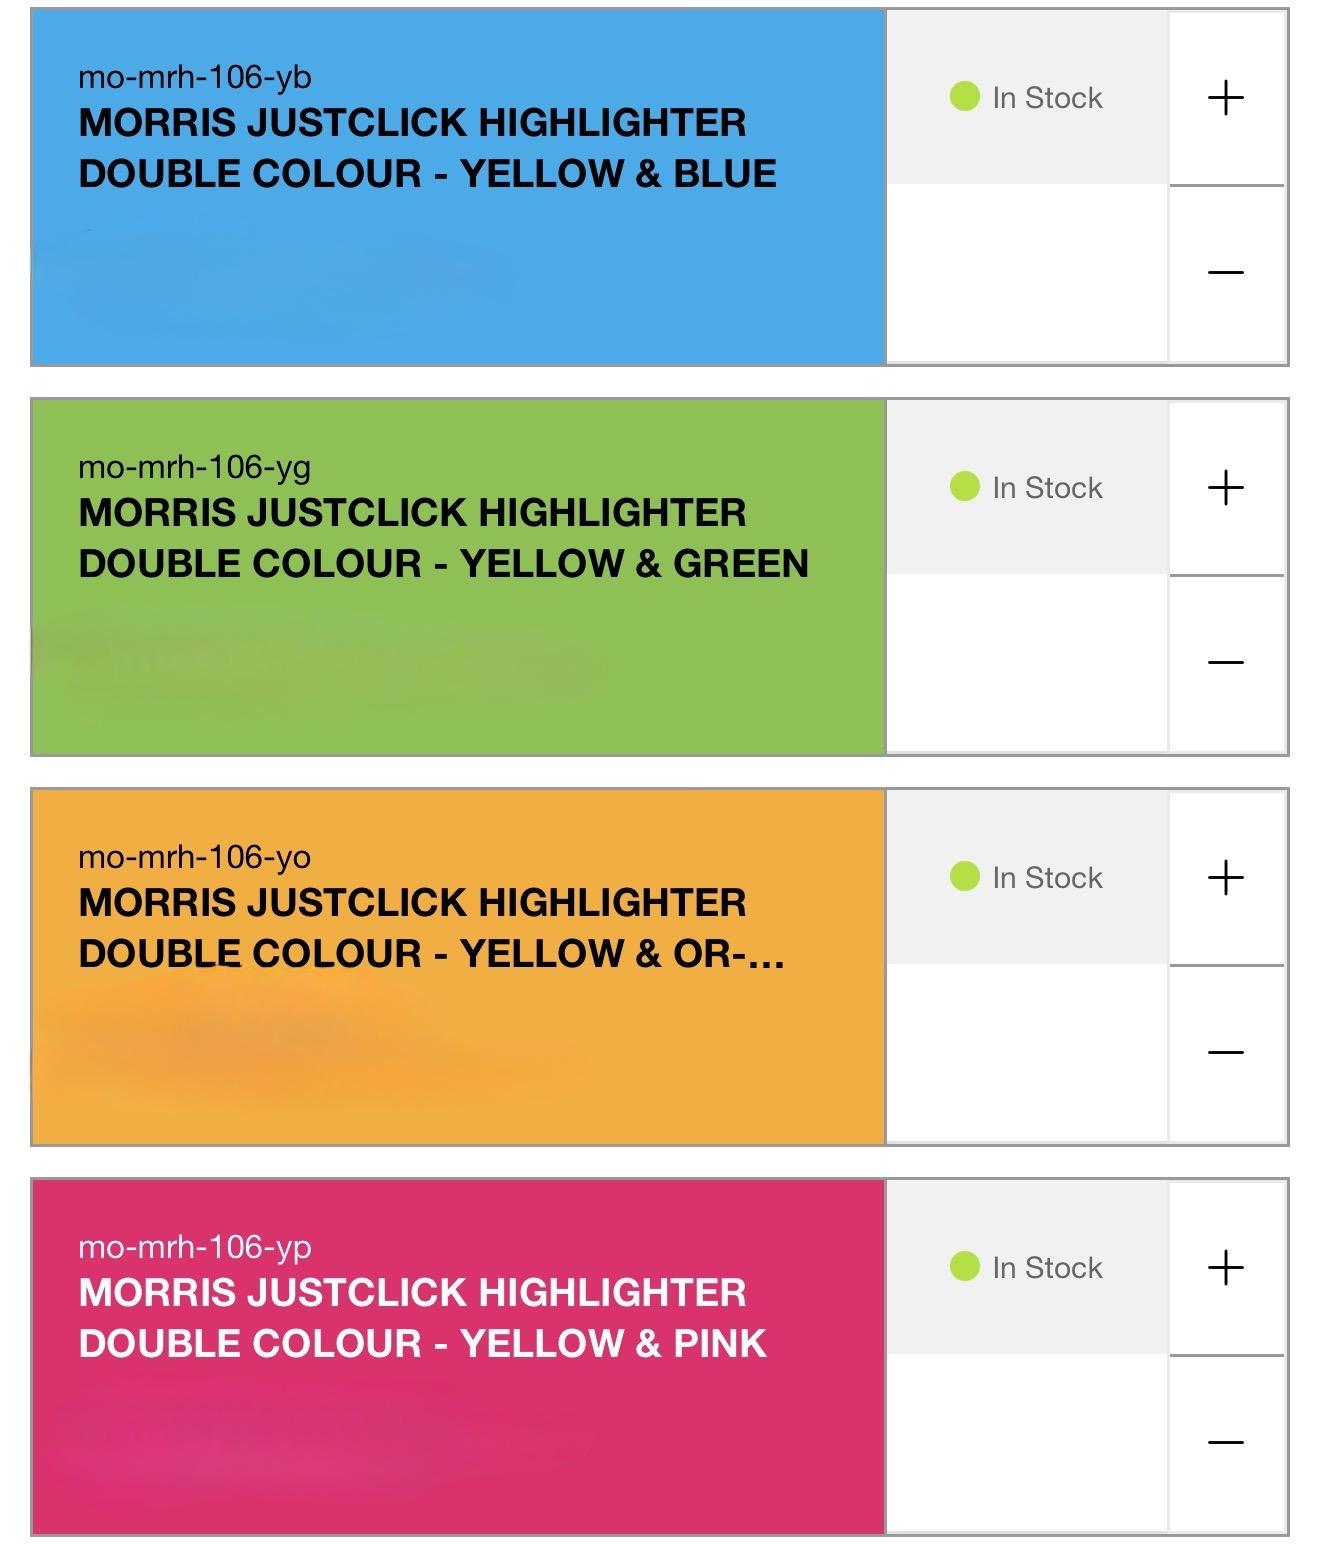Click product code mo-mrh-106-yo
The height and width of the screenshot is (1555, 1320).
pos(195,857)
